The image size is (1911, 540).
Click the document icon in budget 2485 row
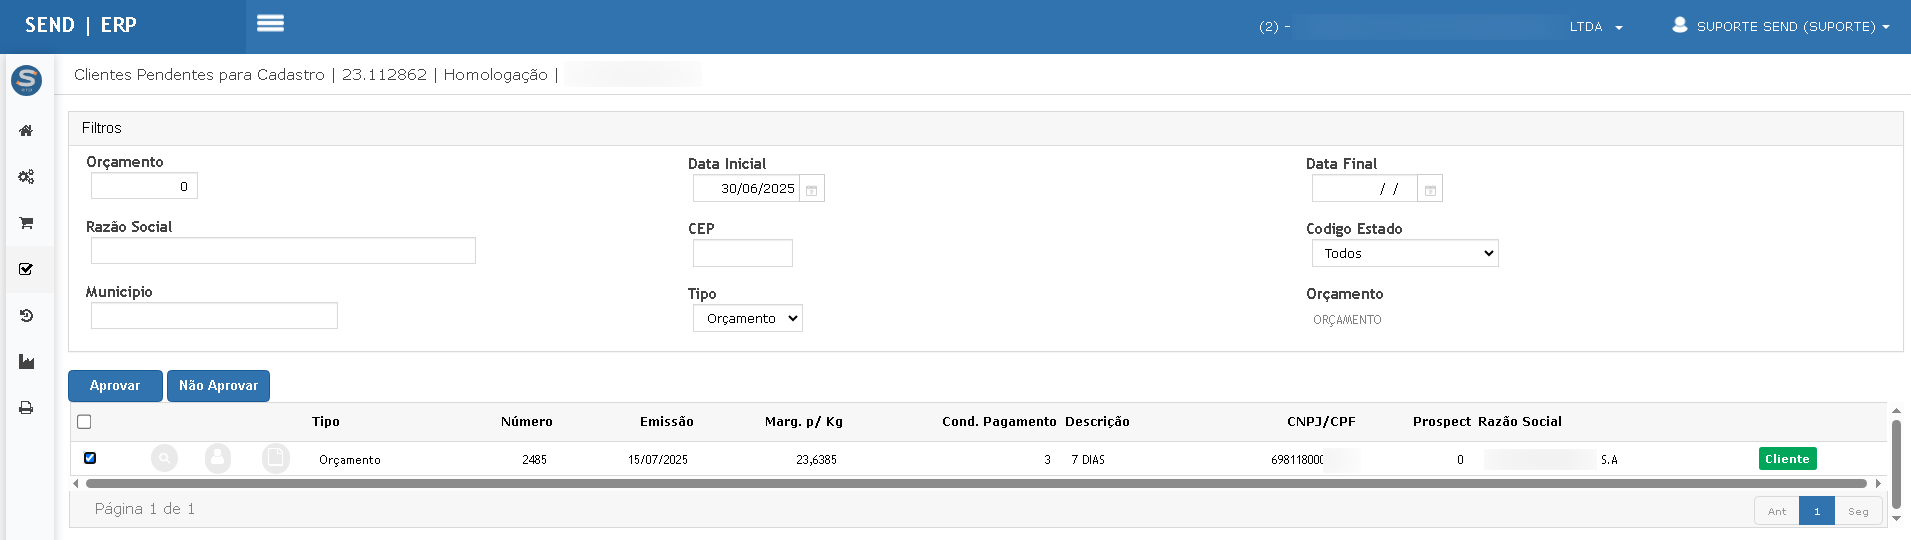pyautogui.click(x=275, y=459)
